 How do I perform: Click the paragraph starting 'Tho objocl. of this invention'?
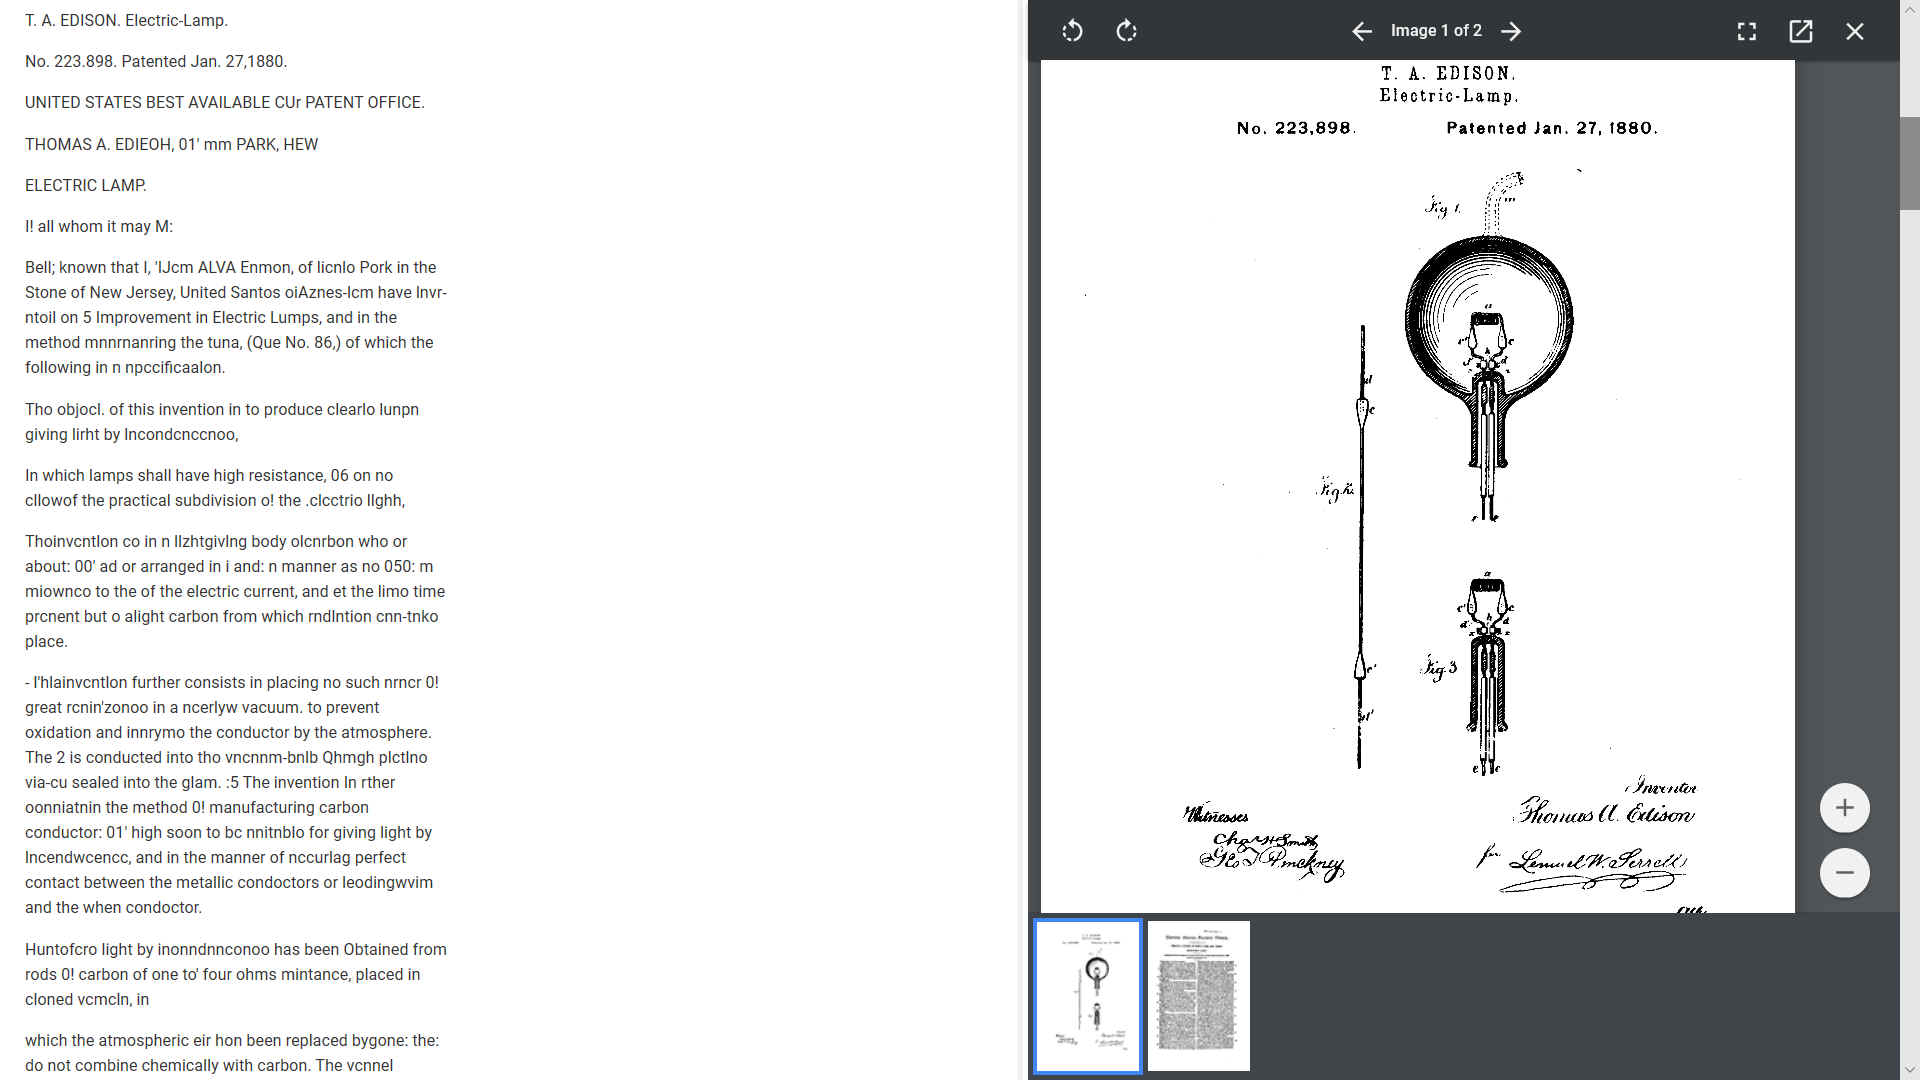222,422
